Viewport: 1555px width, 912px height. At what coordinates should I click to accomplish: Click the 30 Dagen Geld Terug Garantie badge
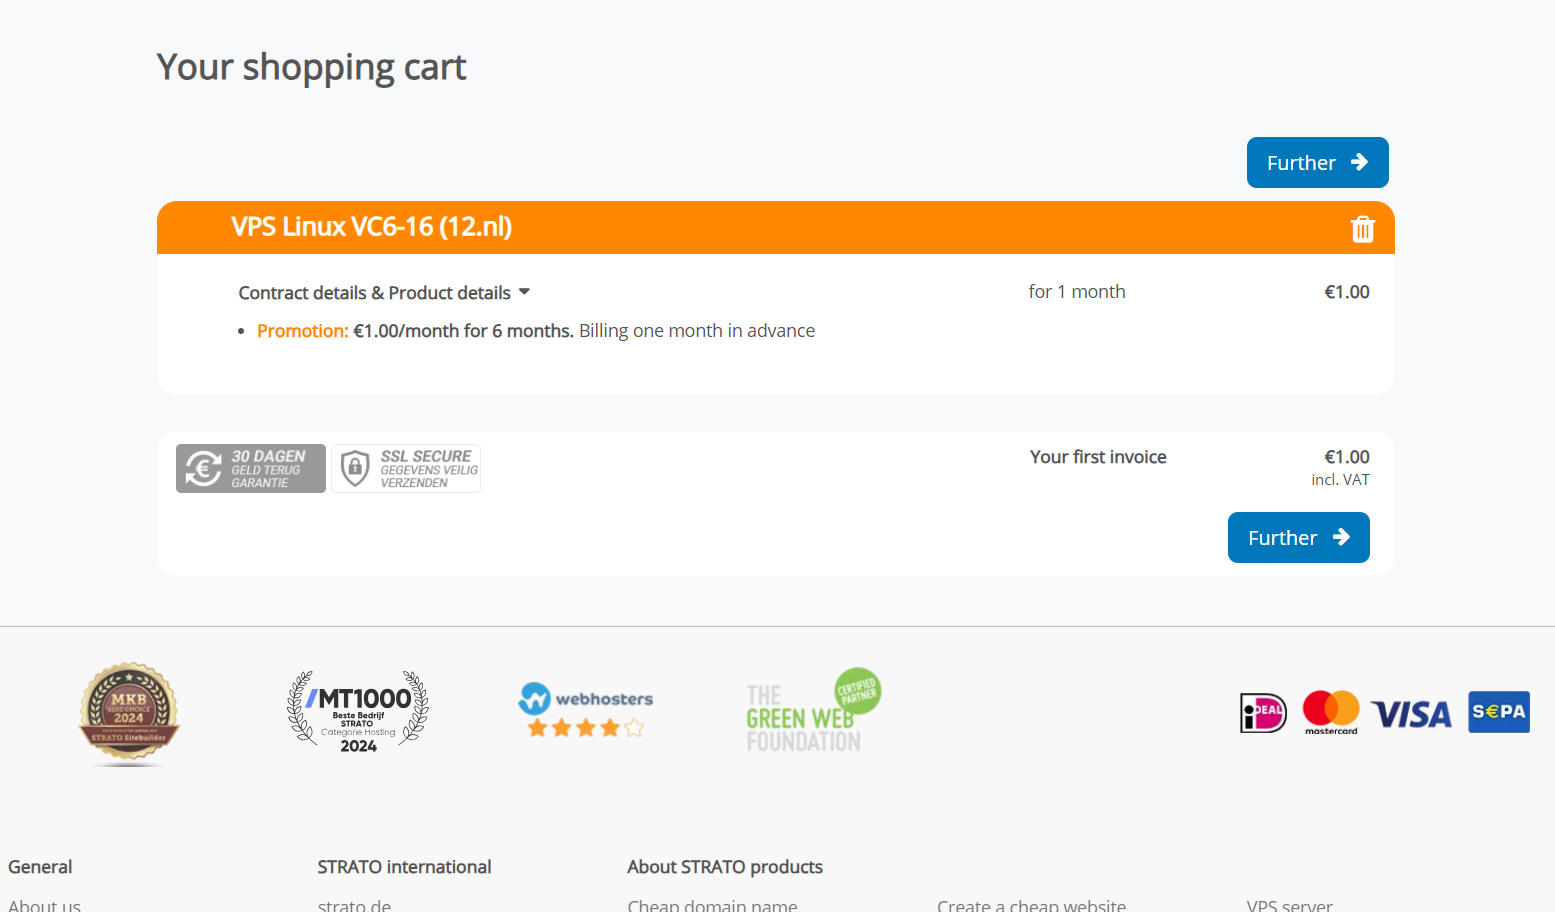tap(251, 469)
